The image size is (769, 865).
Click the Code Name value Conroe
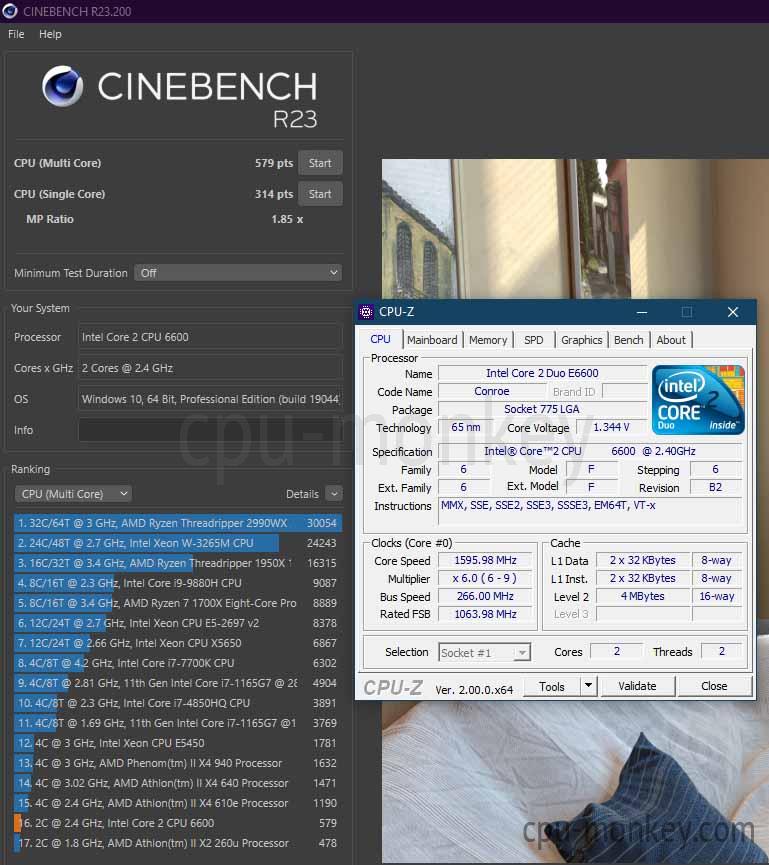pyautogui.click(x=492, y=391)
